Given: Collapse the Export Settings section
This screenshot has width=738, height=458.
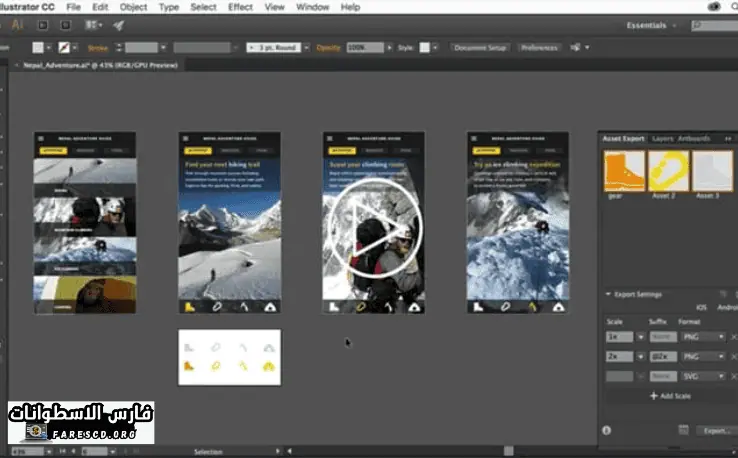Looking at the screenshot, I should [609, 294].
